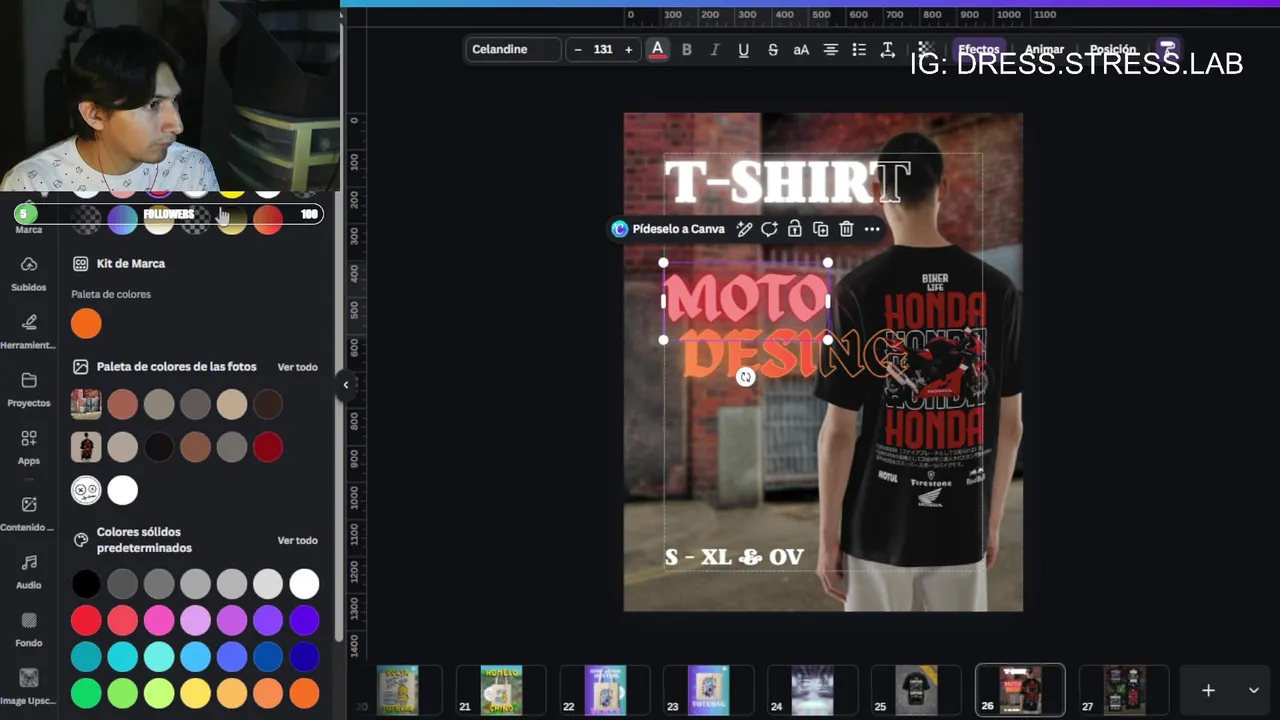
Task: Duplicate the selected text element
Action: click(820, 229)
